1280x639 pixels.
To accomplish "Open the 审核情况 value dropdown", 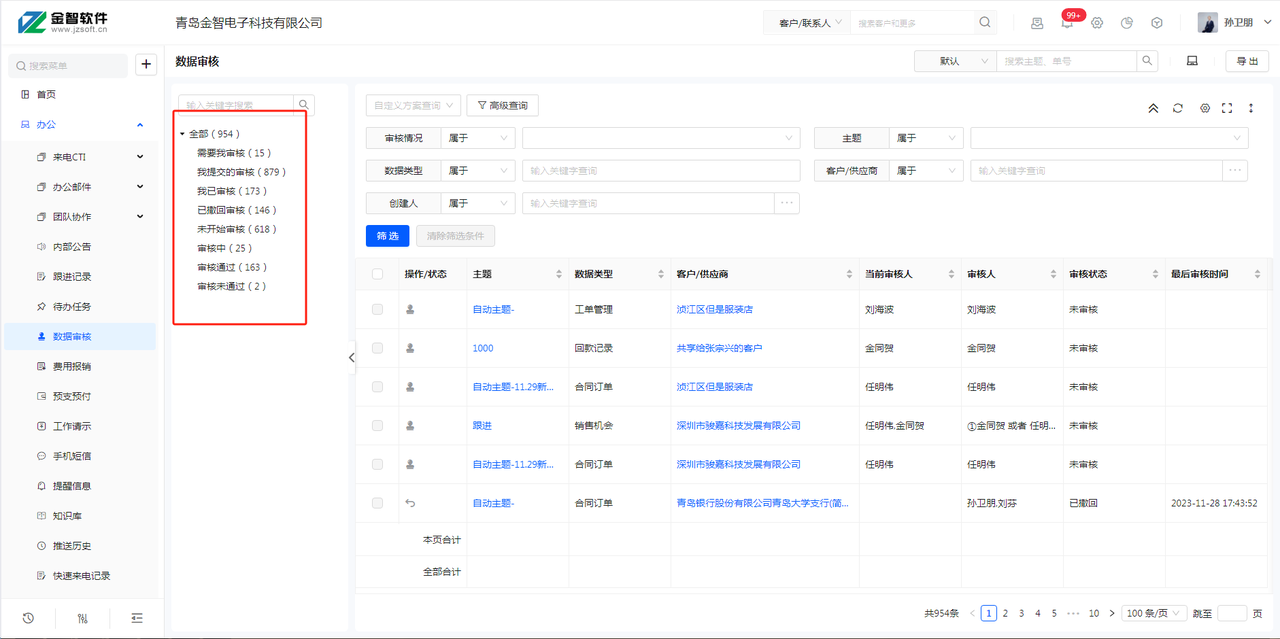I will [x=661, y=138].
